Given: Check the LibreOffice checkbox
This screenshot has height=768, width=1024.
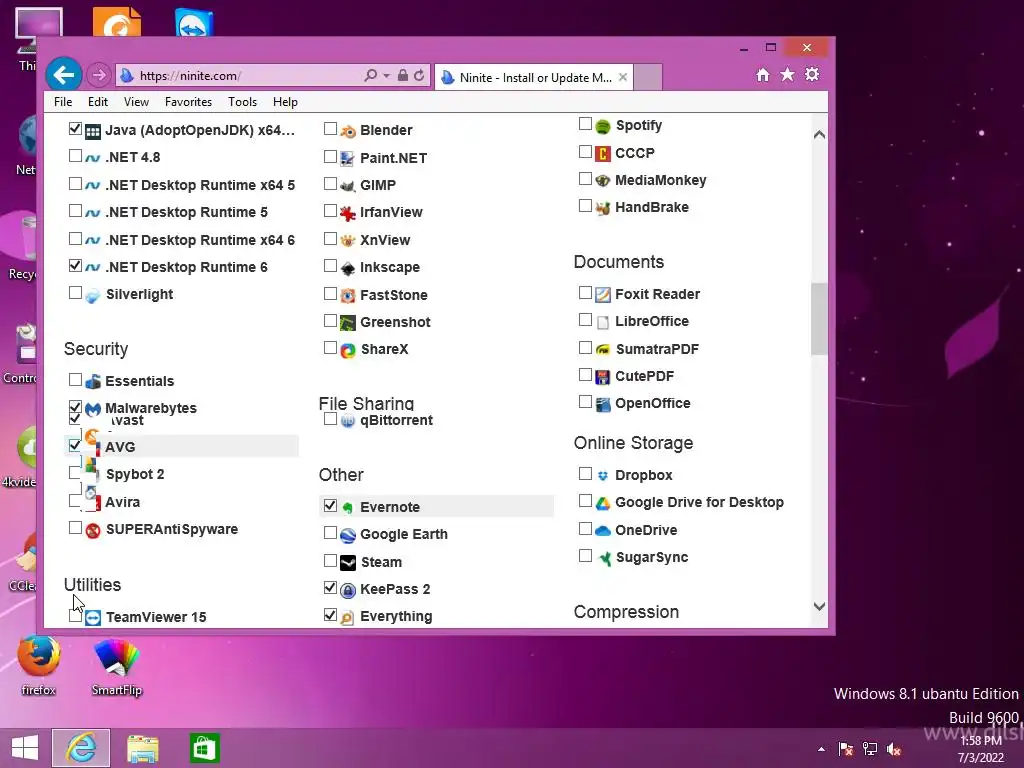Looking at the screenshot, I should (585, 320).
